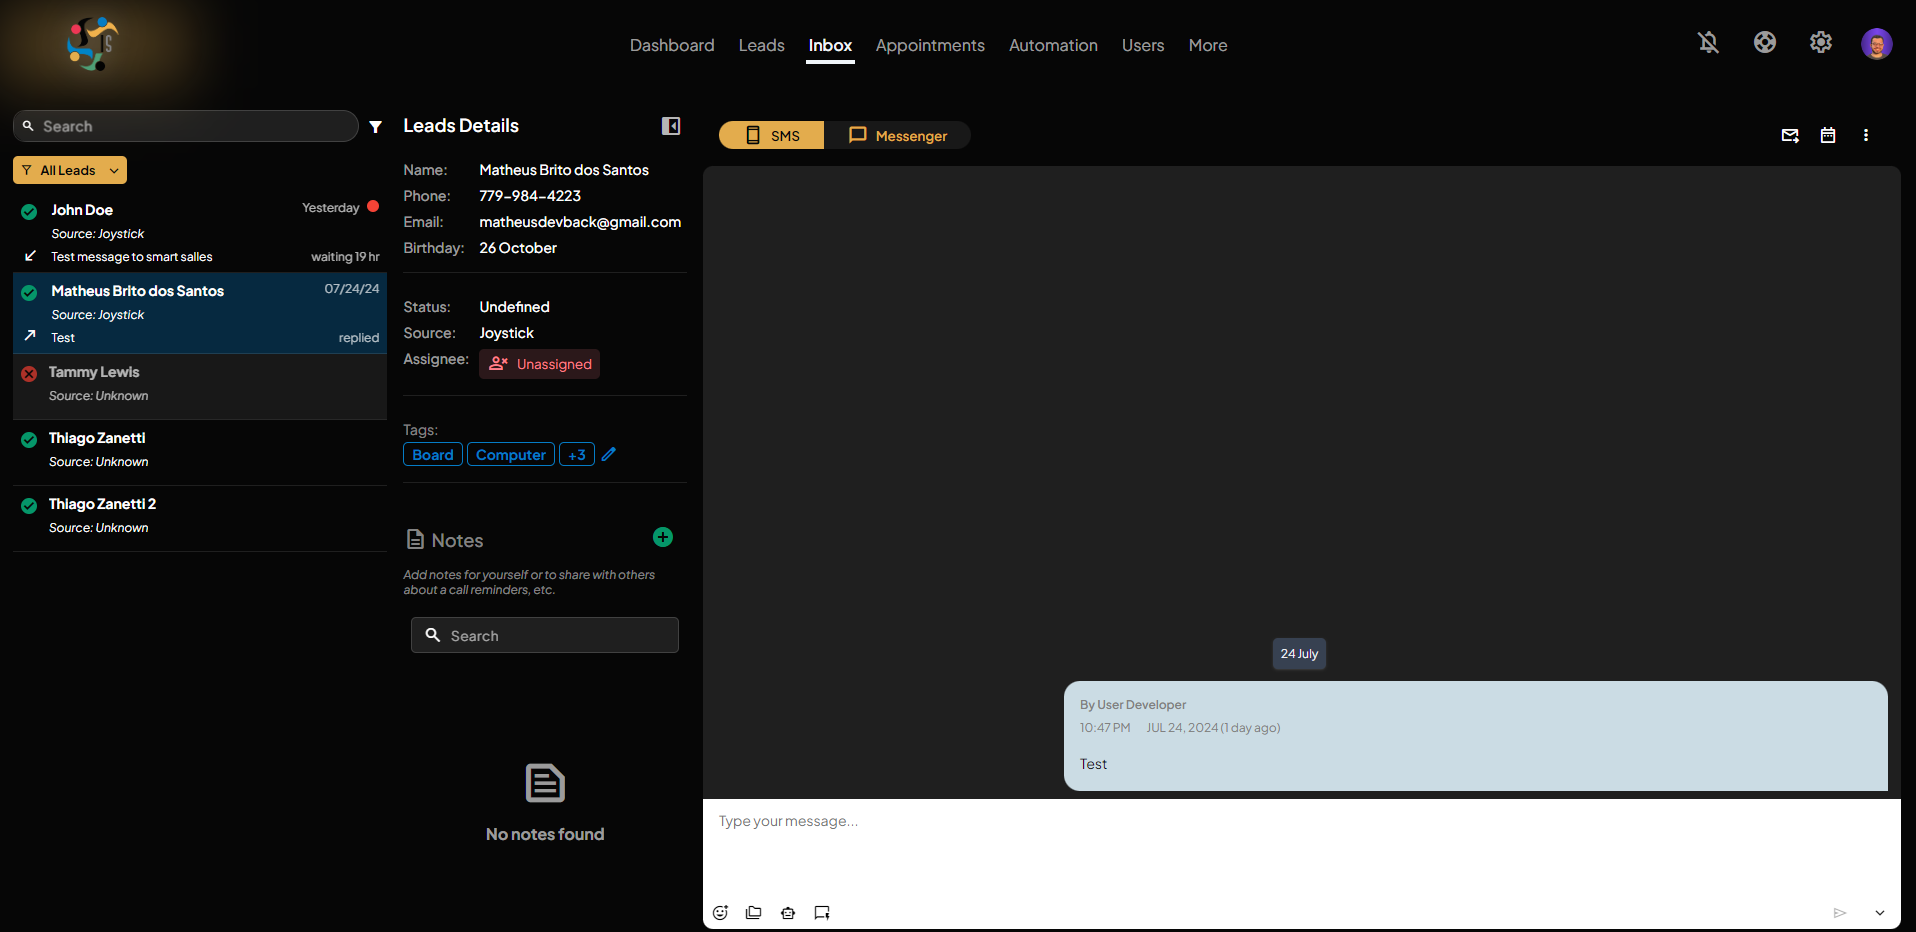1916x932 pixels.
Task: Click the Type your message field
Action: (1300, 845)
